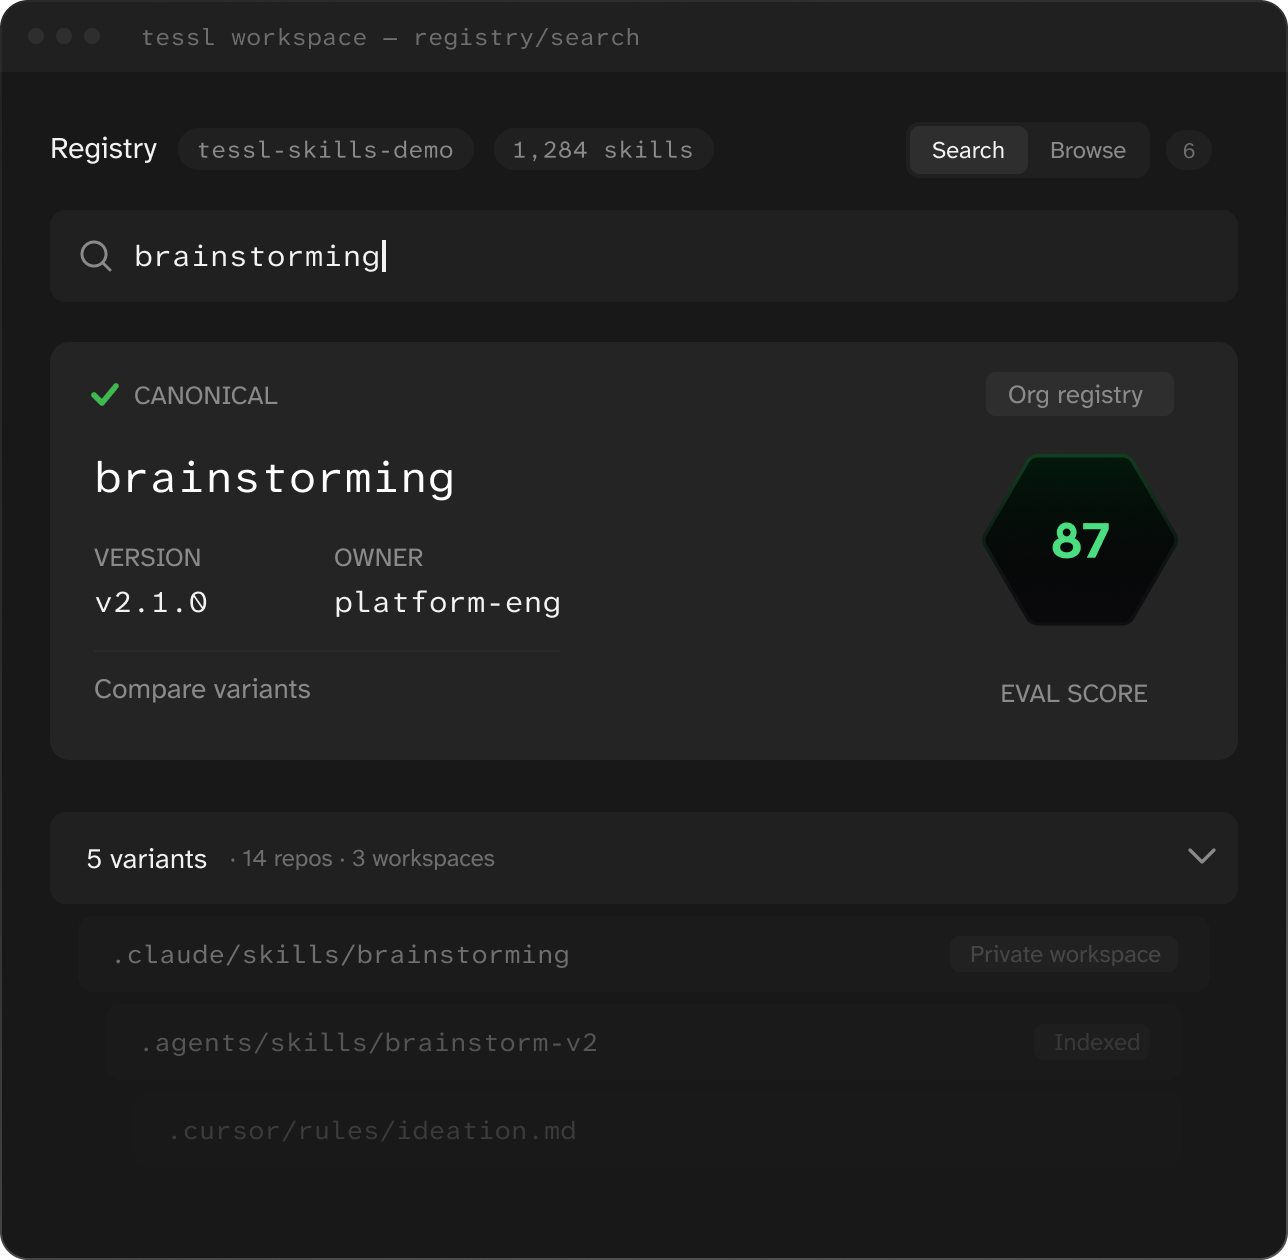The width and height of the screenshot is (1288, 1260).
Task: Open .agents/skills/brainstorm-v2 variant row
Action: pyautogui.click(x=644, y=1042)
